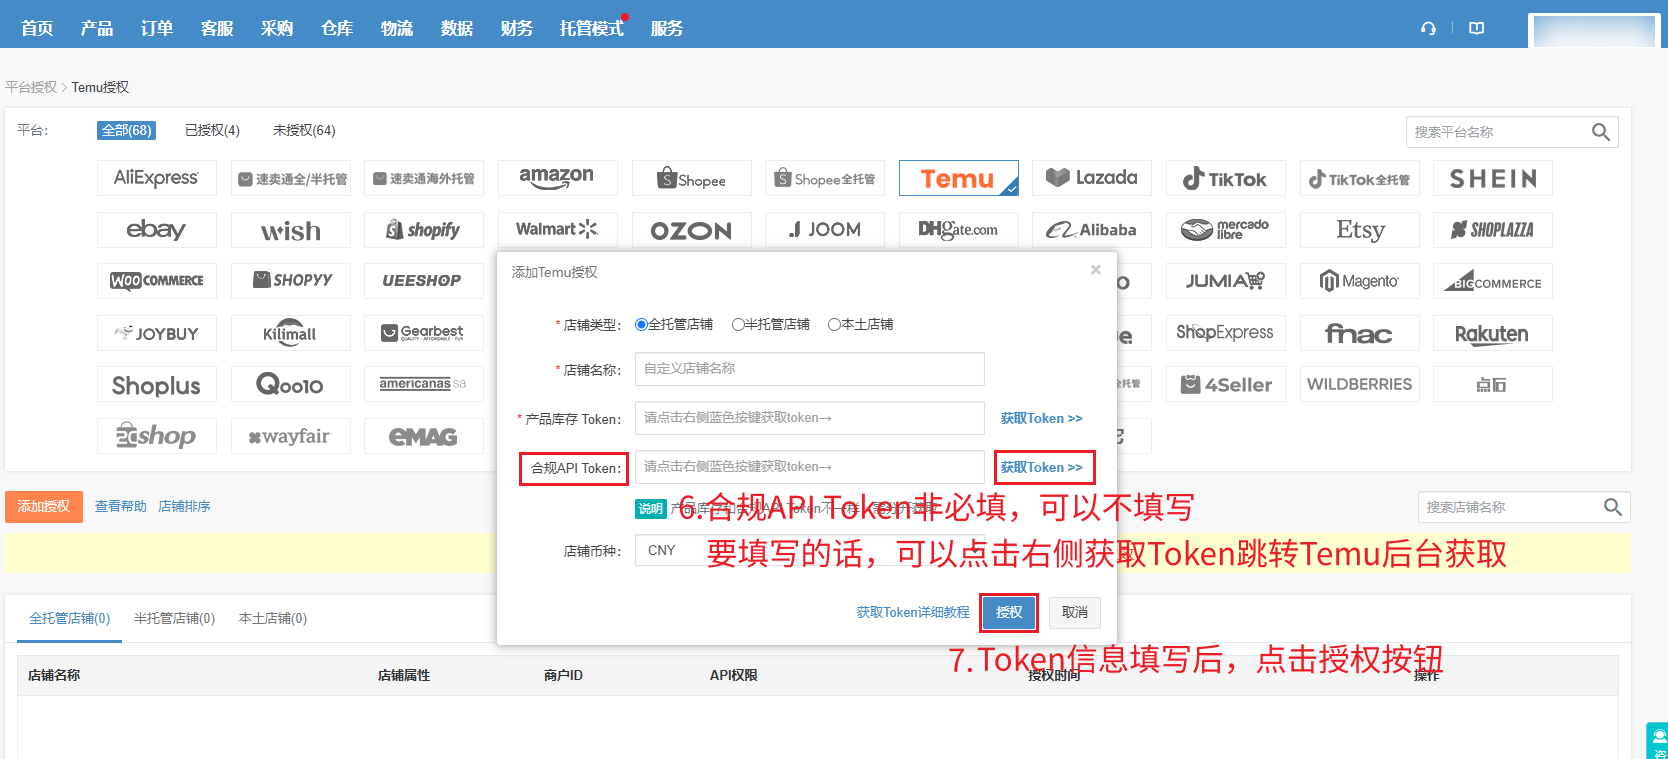This screenshot has height=759, width=1668.
Task: Select the Temu platform tile
Action: pyautogui.click(x=958, y=178)
